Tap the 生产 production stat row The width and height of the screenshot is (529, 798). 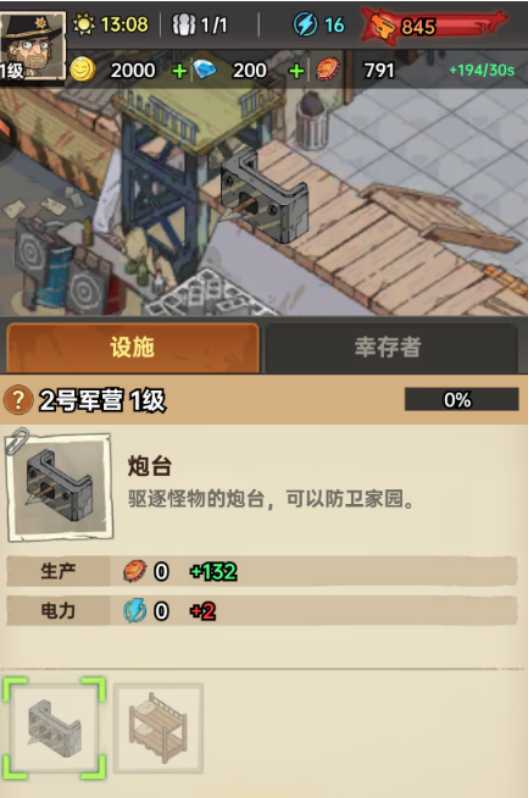click(x=262, y=571)
